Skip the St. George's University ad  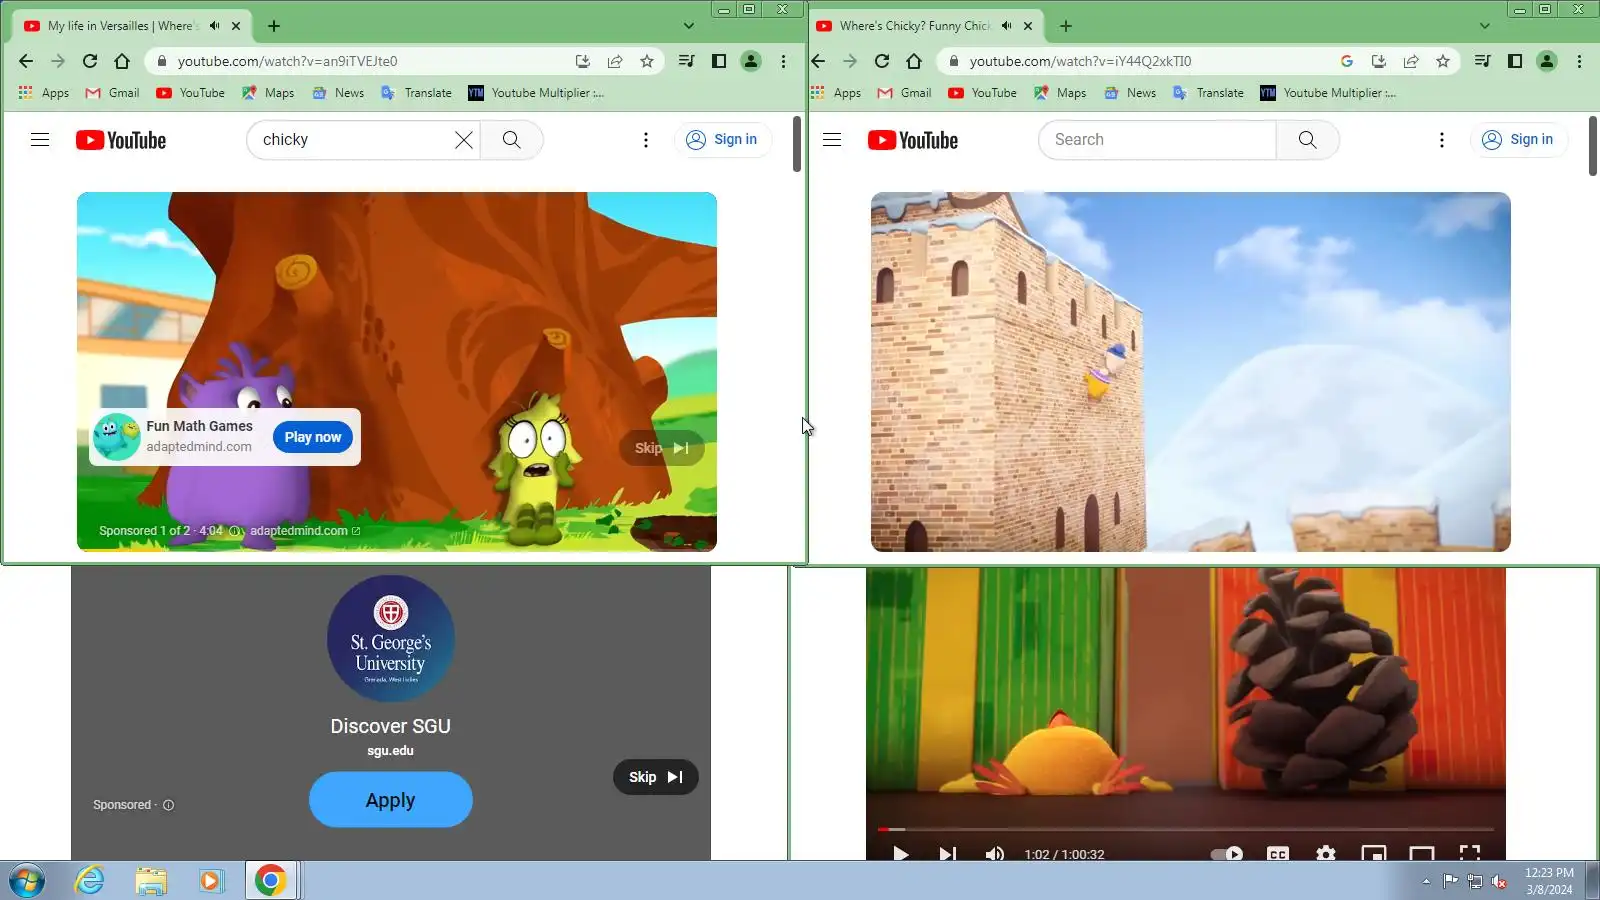(x=656, y=777)
